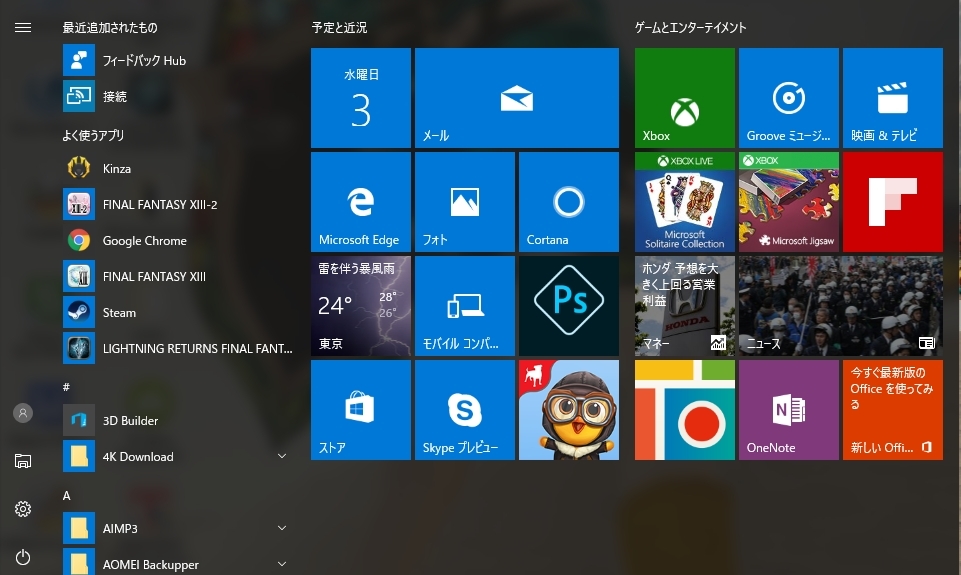Open the PicsArt colorful tile
The image size is (961, 575).
coord(685,409)
